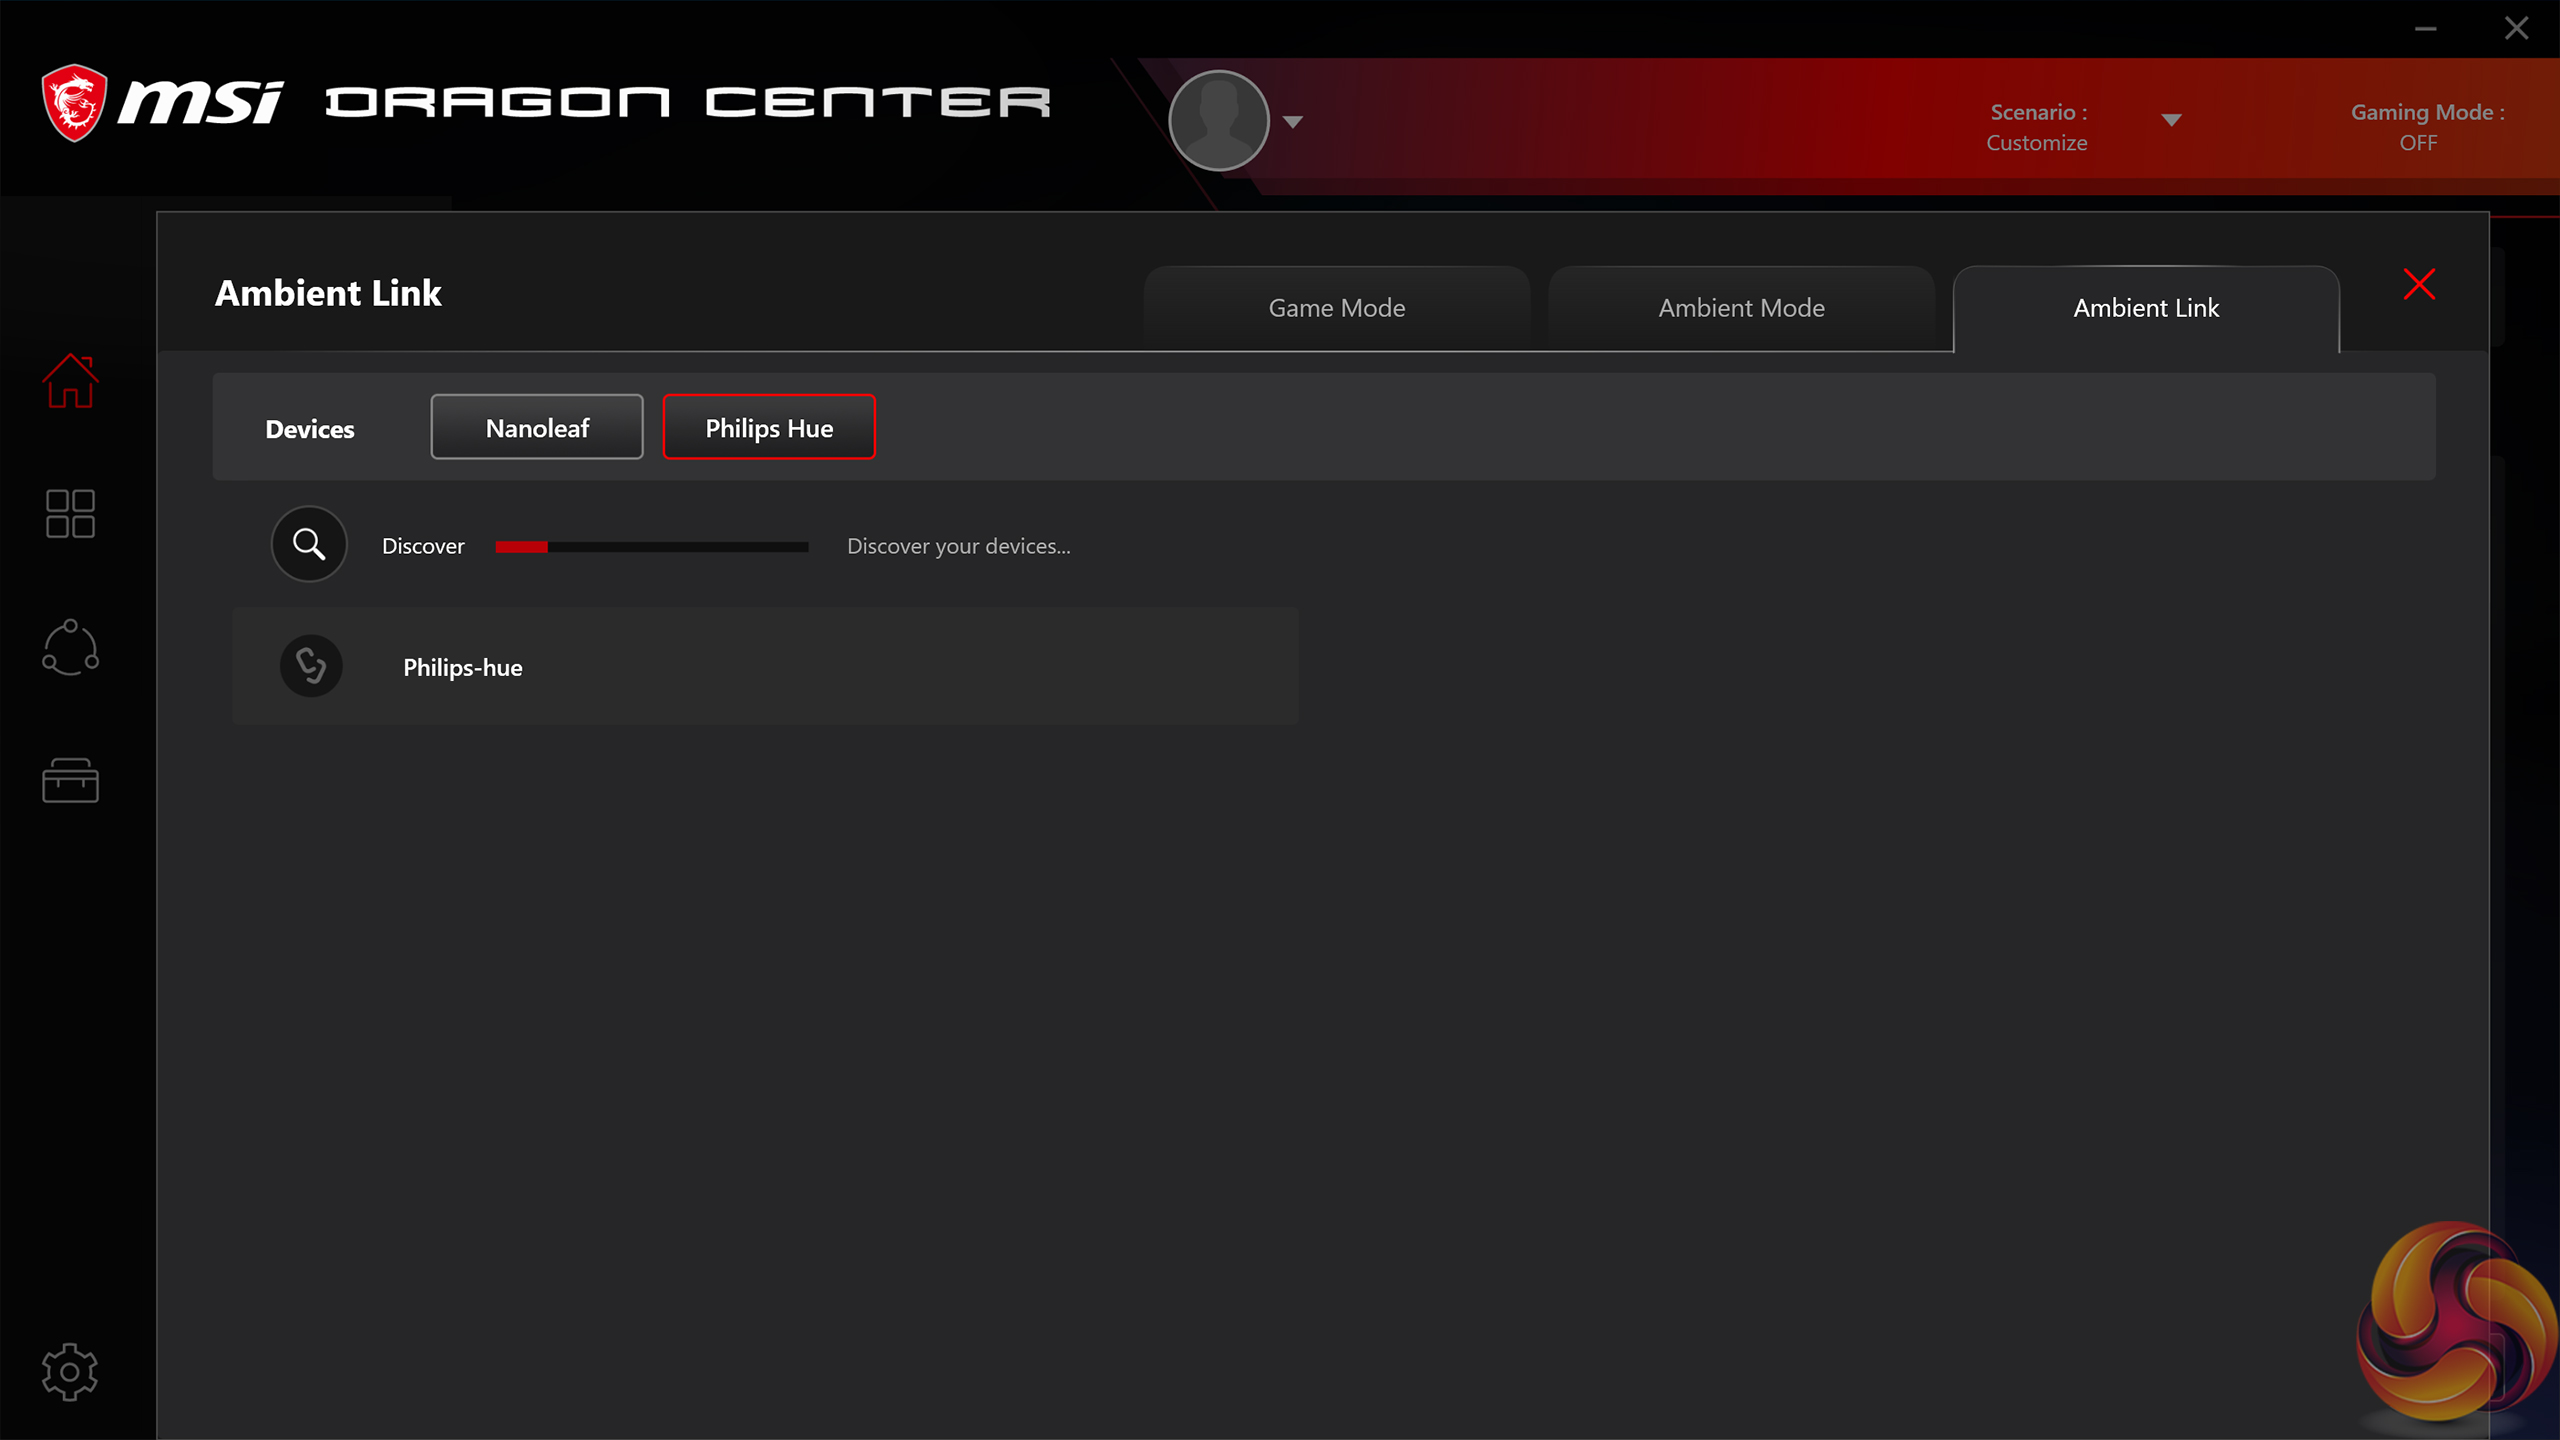Select the Nanoleaf device button
Viewport: 2560px width, 1440px height.
pyautogui.click(x=537, y=428)
